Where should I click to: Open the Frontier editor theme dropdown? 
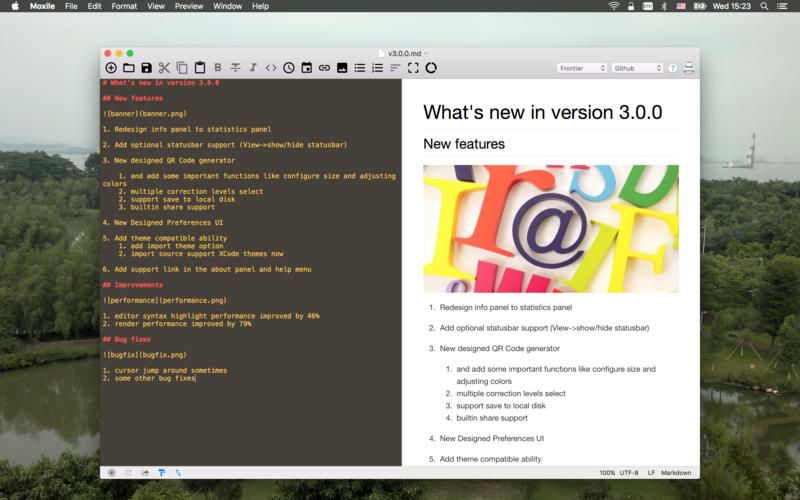point(582,68)
